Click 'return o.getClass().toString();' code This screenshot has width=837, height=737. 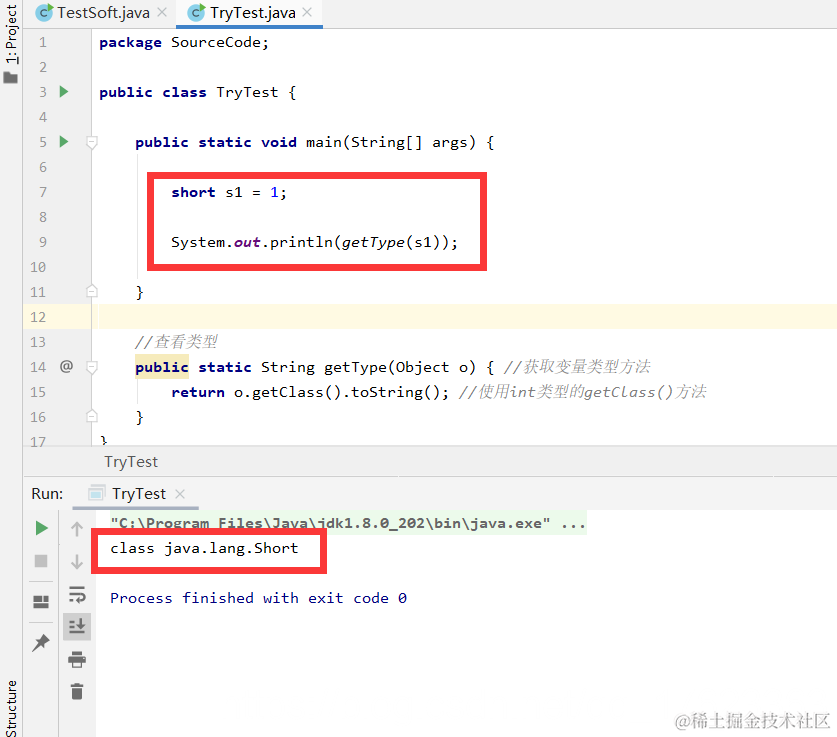coord(310,392)
